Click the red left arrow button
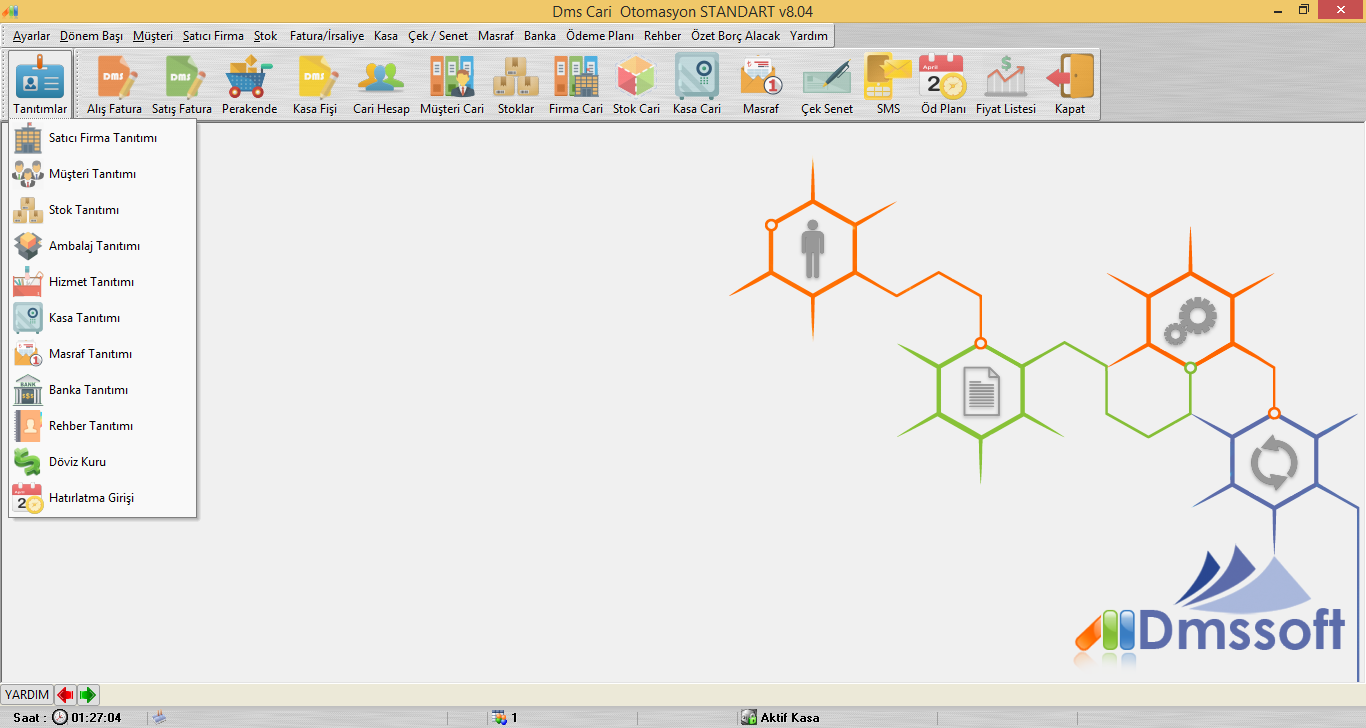The height and width of the screenshot is (728, 1366). tap(65, 694)
